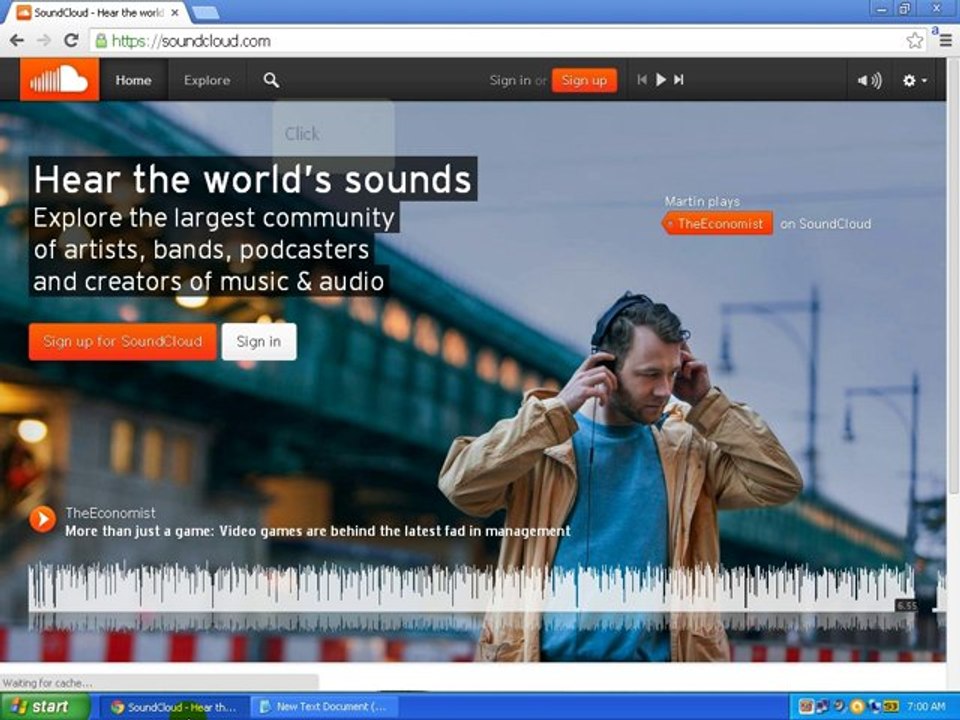Skip to previous track in header player
The height and width of the screenshot is (720, 960).
coord(642,80)
